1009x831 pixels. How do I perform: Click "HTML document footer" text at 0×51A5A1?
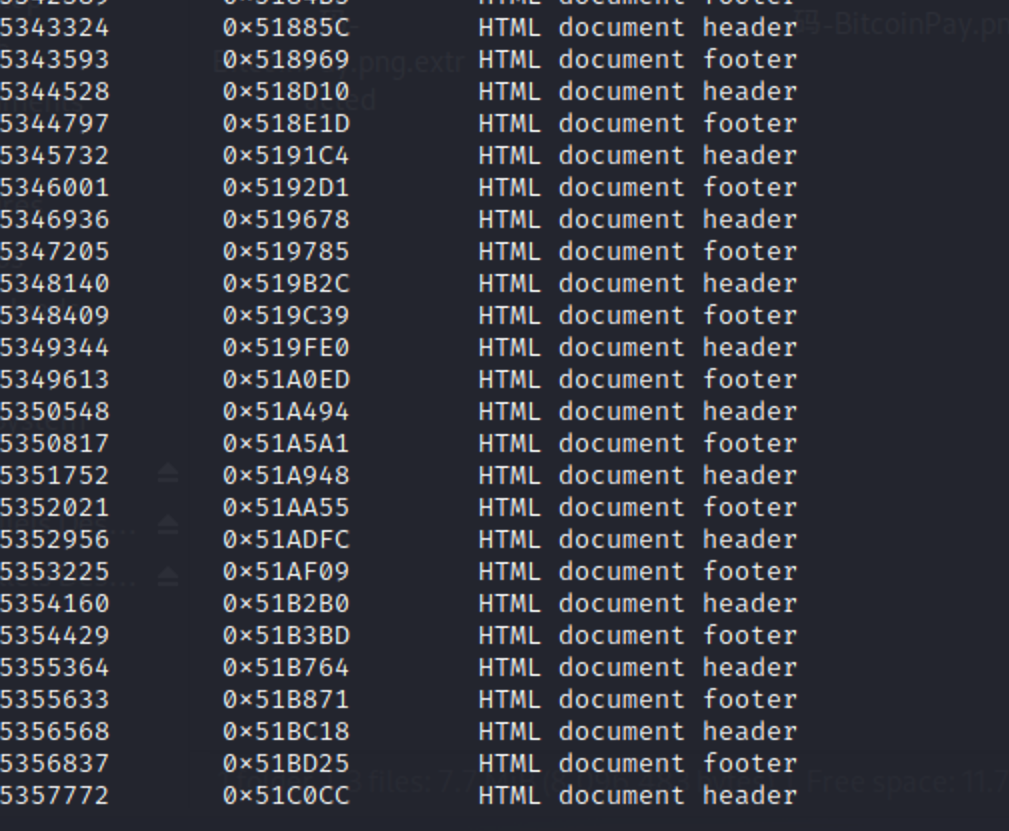(637, 443)
